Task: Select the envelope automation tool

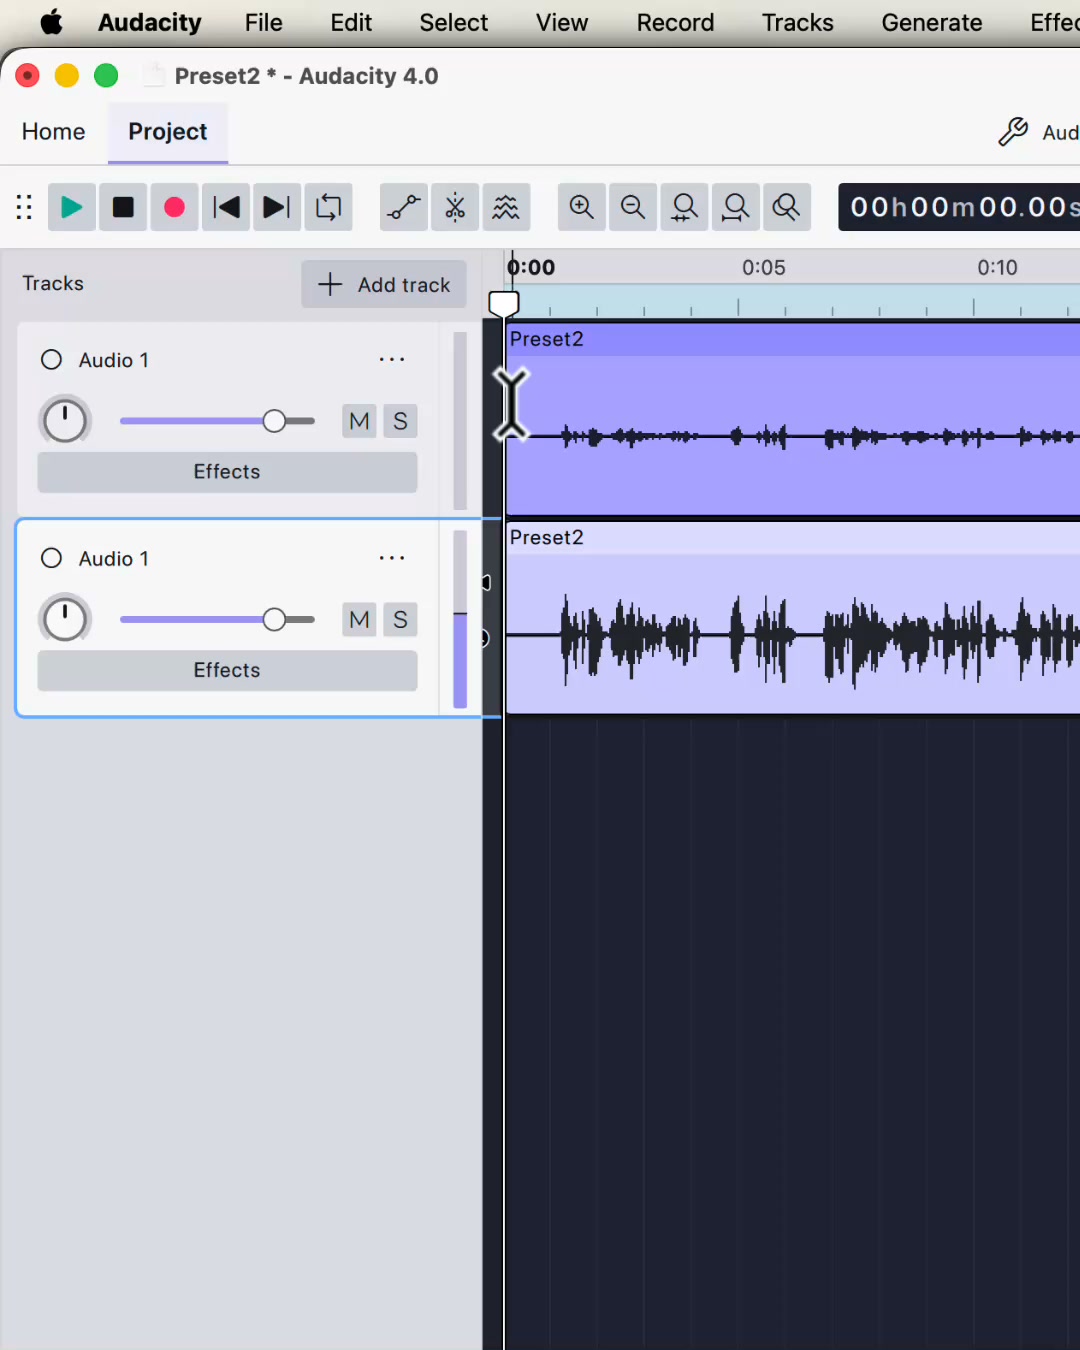Action: click(404, 207)
